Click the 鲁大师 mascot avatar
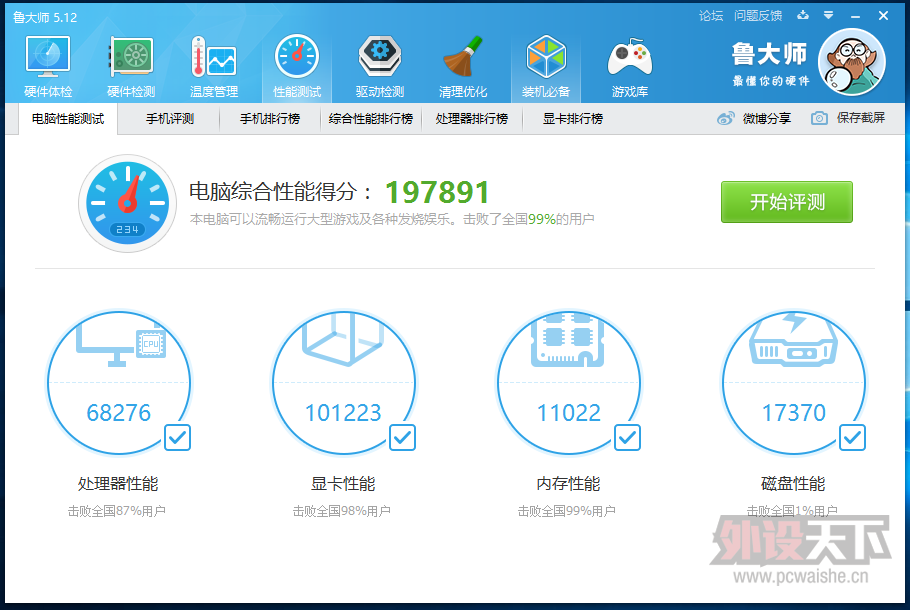The height and width of the screenshot is (610, 910). pos(851,62)
